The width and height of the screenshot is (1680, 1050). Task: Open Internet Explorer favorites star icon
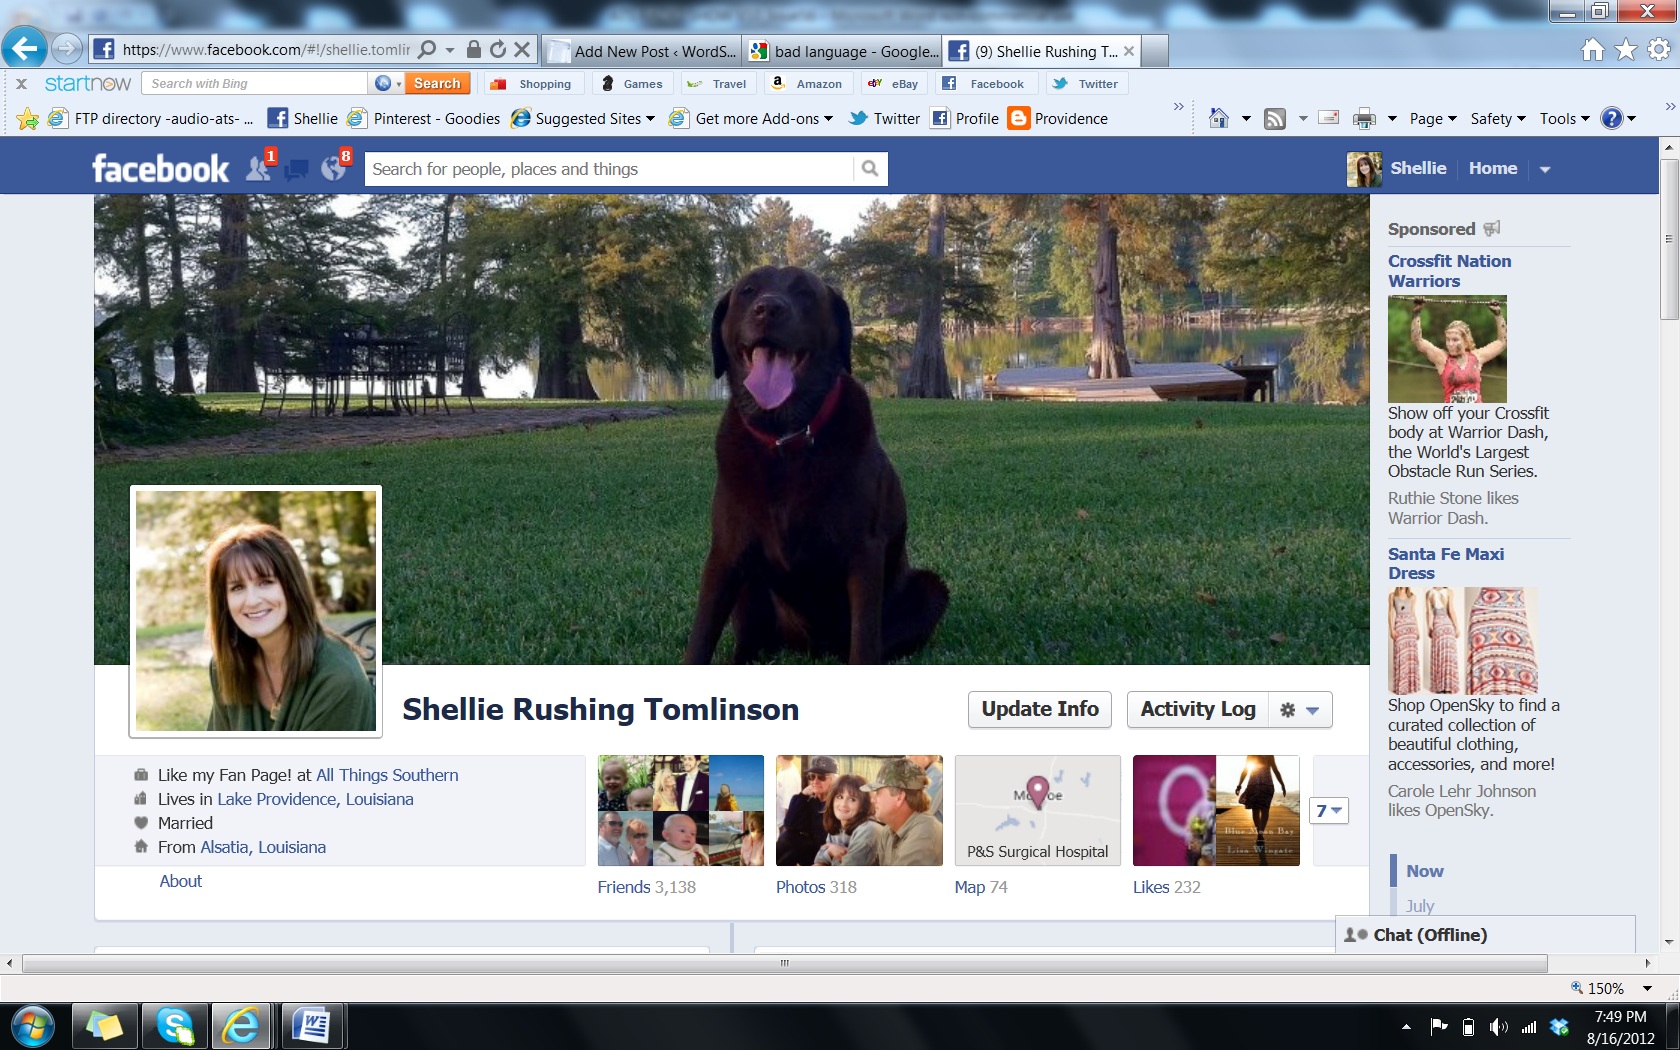coord(1626,49)
